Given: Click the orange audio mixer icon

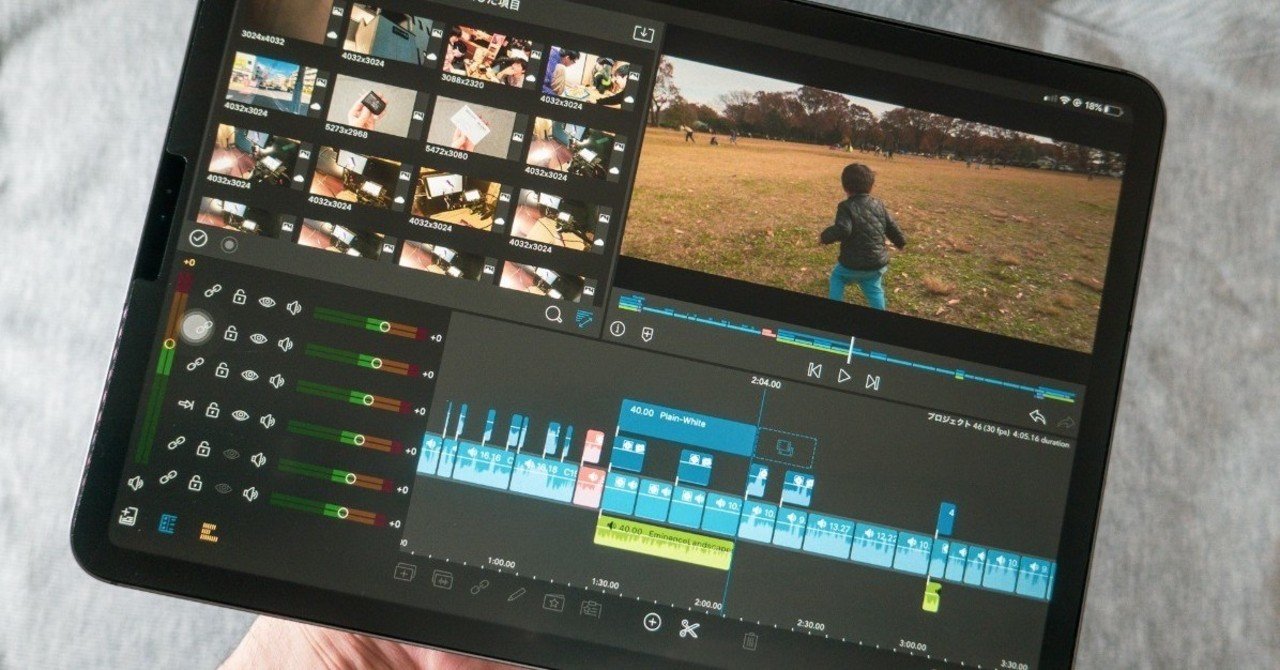Looking at the screenshot, I should [x=208, y=531].
